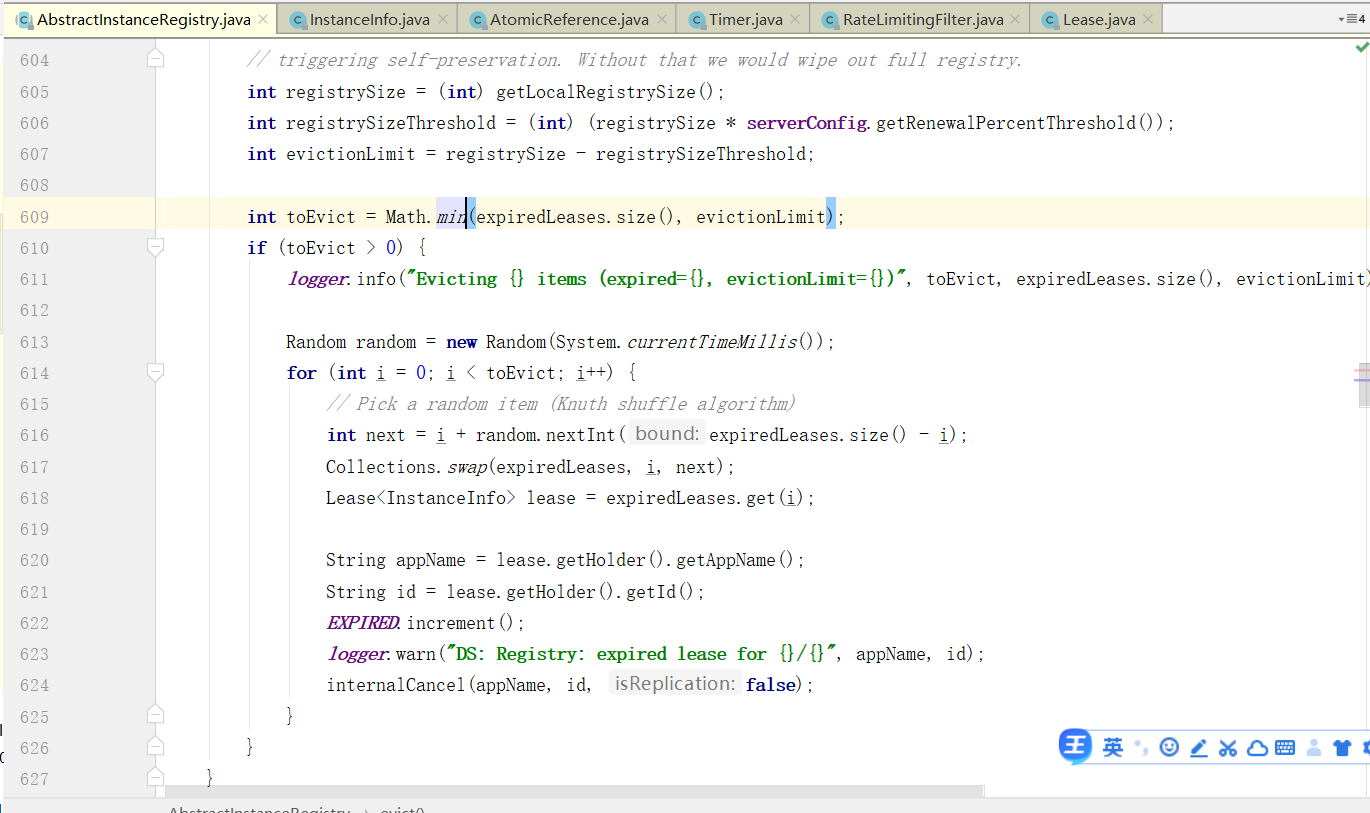1370x813 pixels.
Task: Click the Java class icon on AtomicReference.java tab
Action: pos(478,20)
